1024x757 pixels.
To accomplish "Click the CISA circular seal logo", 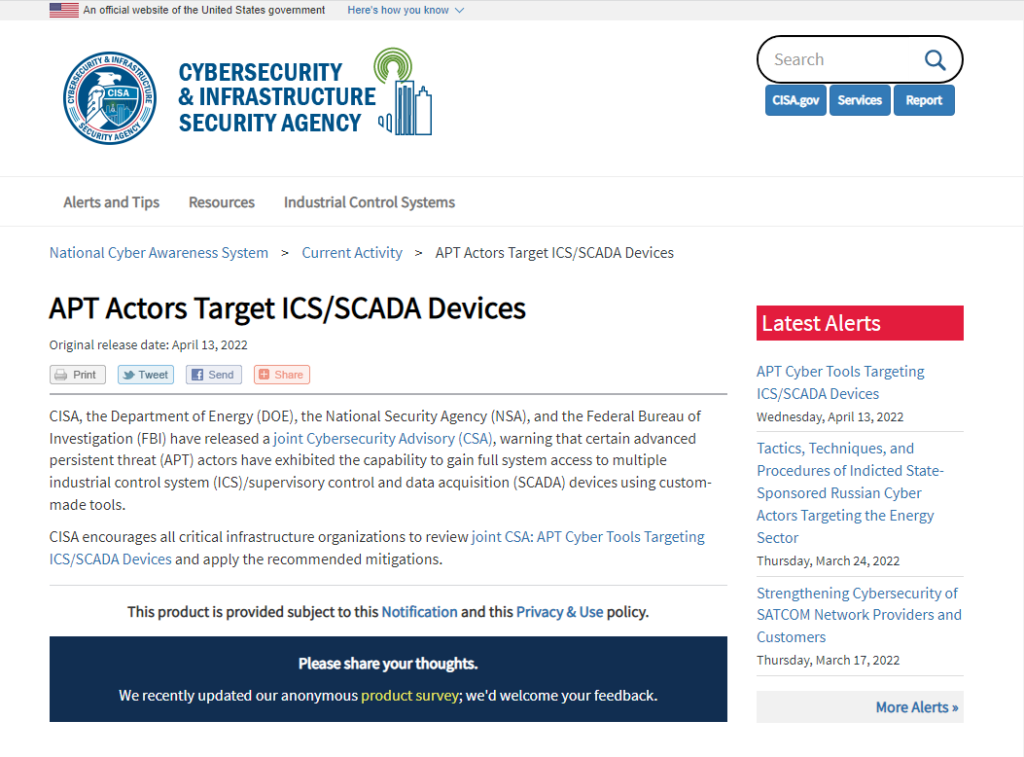I will pyautogui.click(x=110, y=98).
